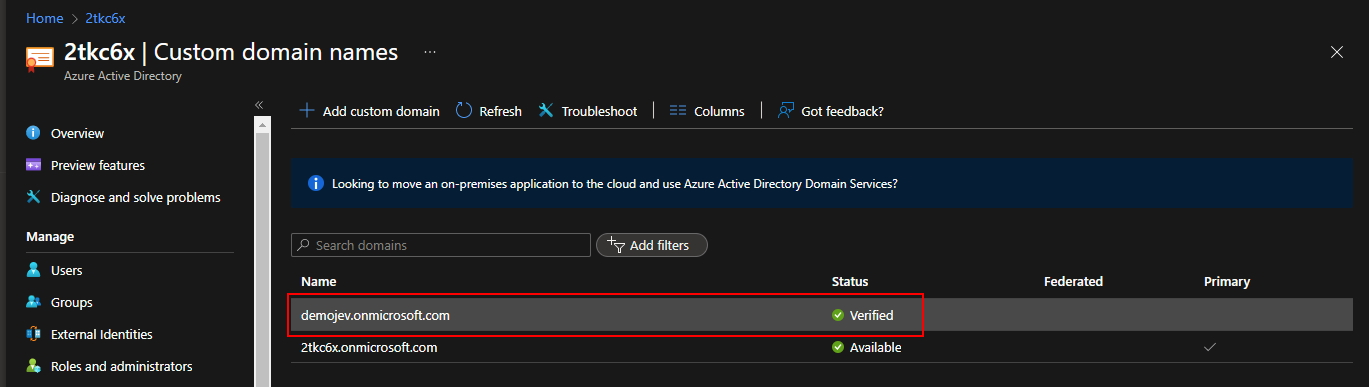The image size is (1369, 387).
Task: Click the Columns list icon
Action: click(678, 111)
